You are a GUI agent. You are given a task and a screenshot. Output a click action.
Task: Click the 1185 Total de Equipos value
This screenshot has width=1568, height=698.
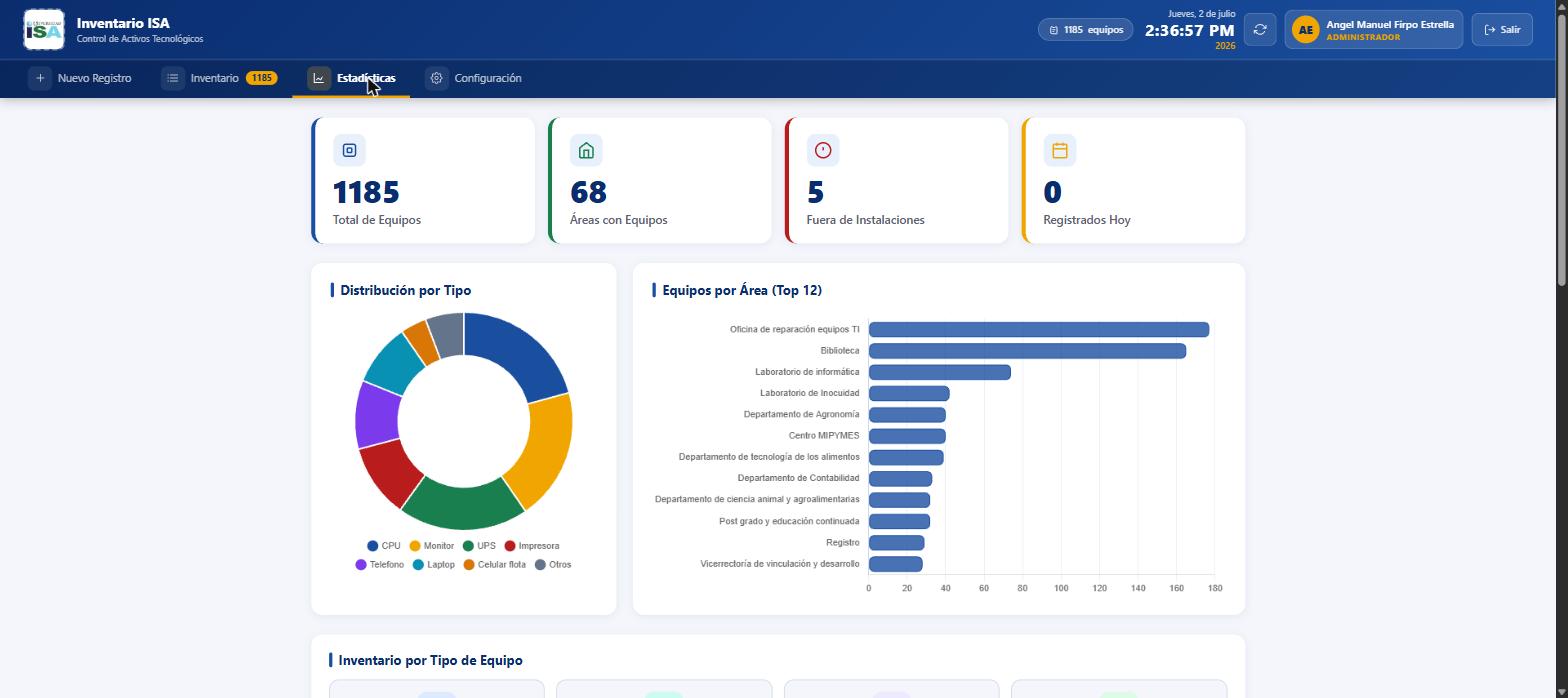(366, 192)
